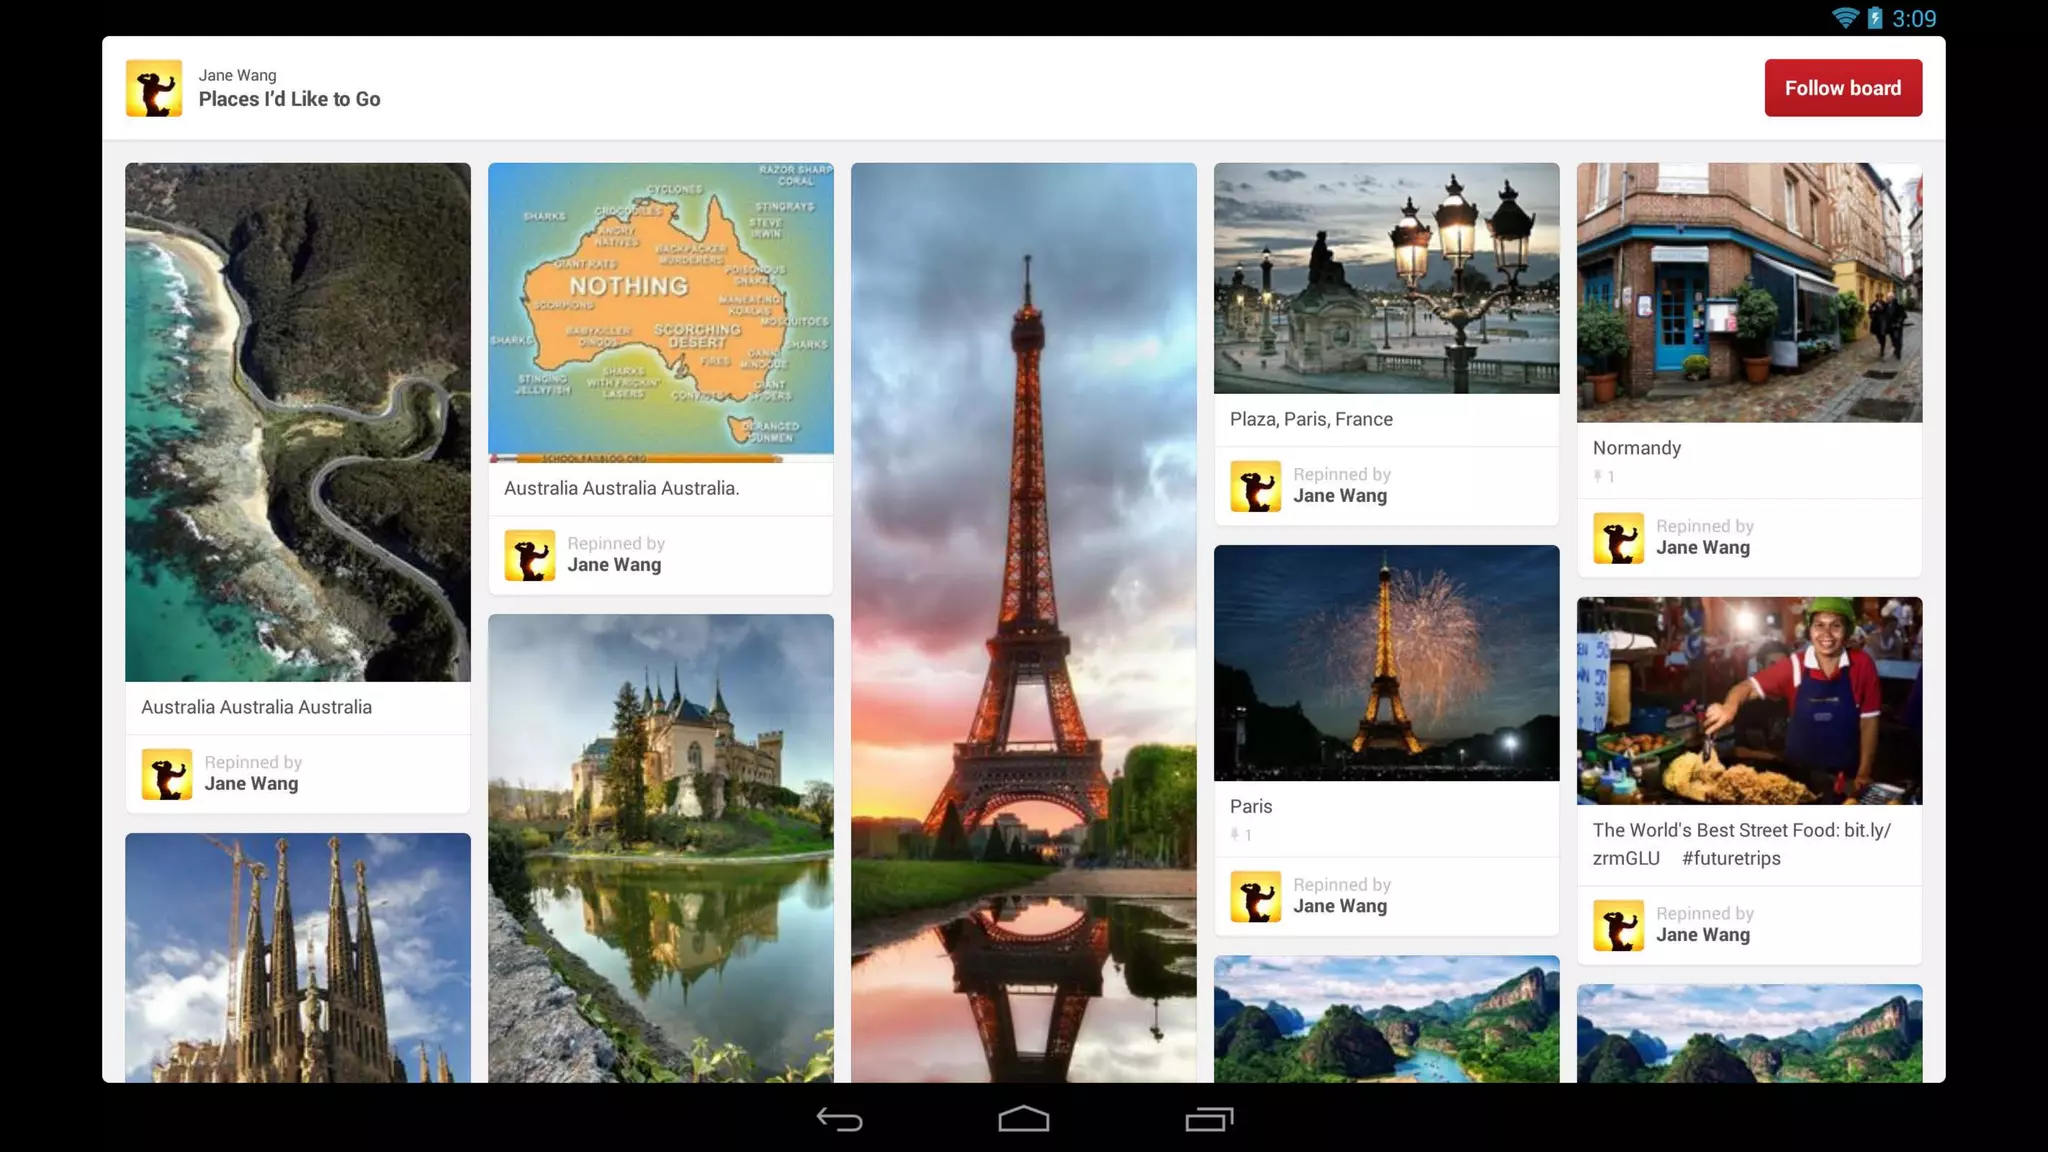Open the Sagrada Familia cathedral pin
The height and width of the screenshot is (1152, 2048).
coord(297,956)
